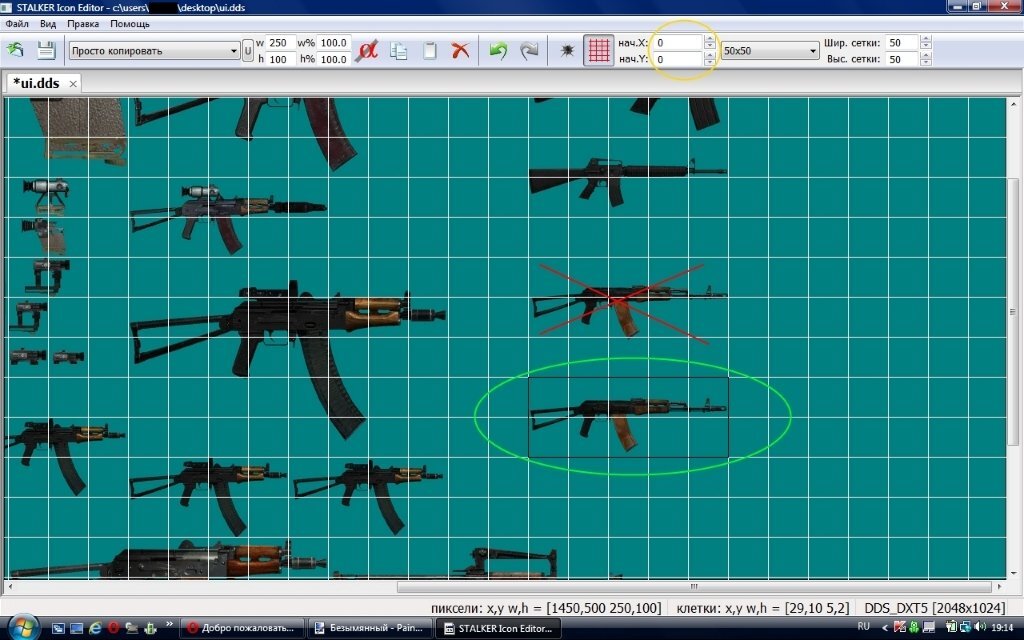
Task: Click the 'нач.X' value input field
Action: point(677,43)
